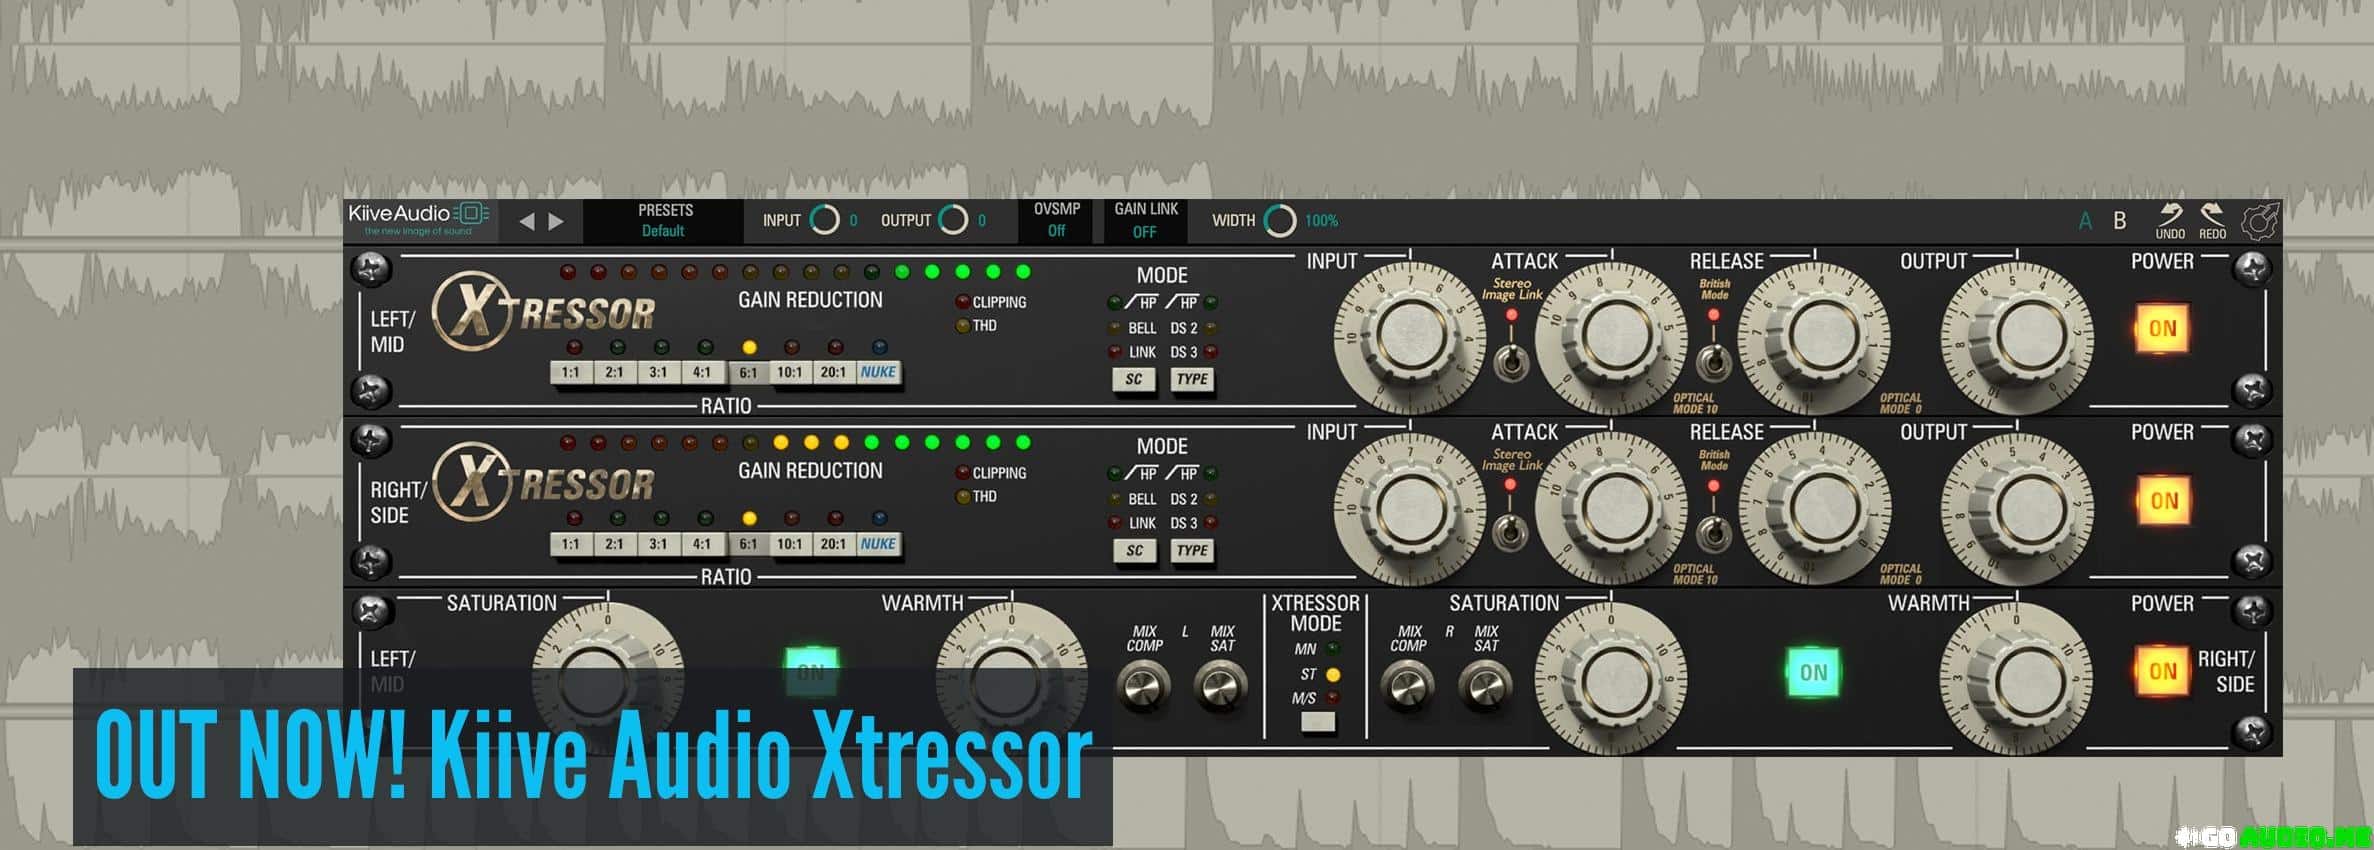Select 10:1 ratio on Left/Mid unit
Viewport: 2374px width, 850px height.
click(790, 373)
